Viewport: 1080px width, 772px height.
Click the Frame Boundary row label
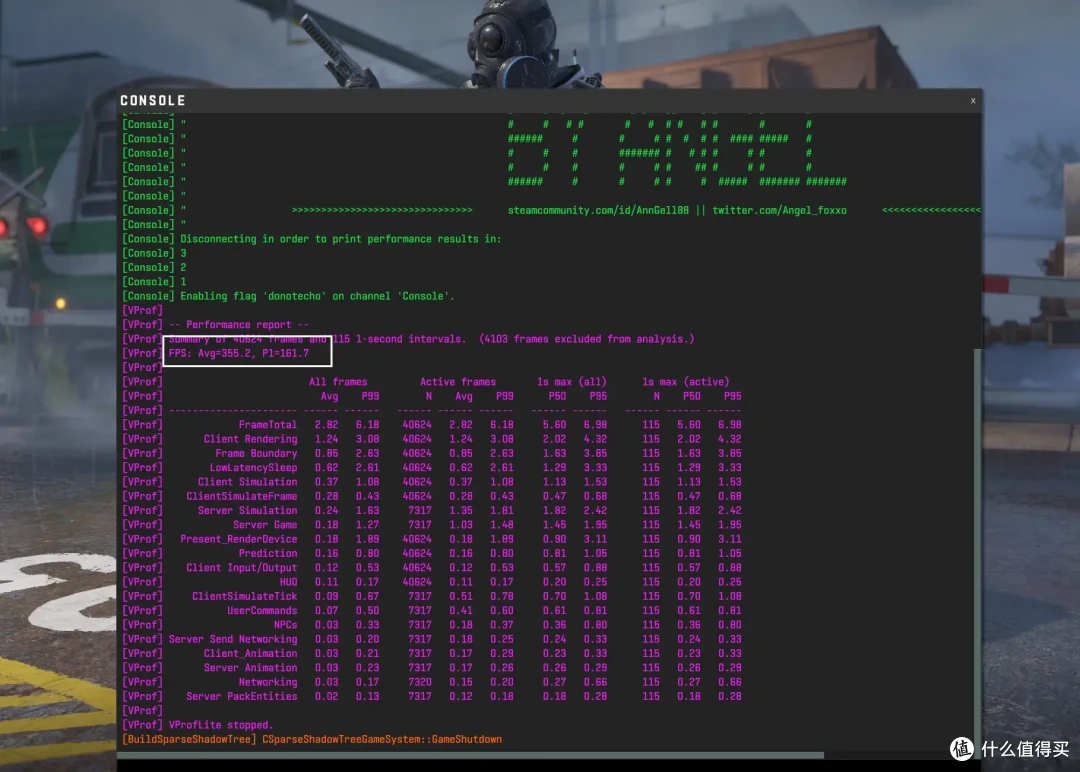(x=256, y=453)
